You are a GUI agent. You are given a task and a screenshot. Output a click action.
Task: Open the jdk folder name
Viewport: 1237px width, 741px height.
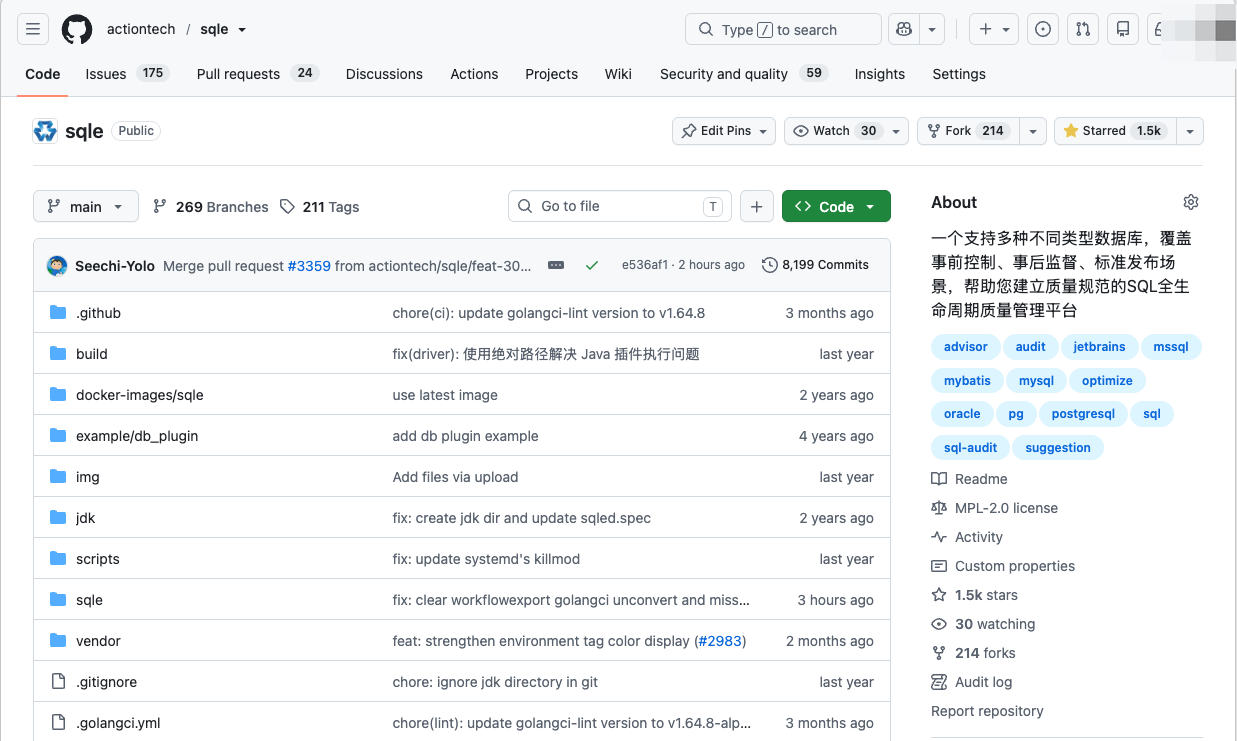pyautogui.click(x=86, y=518)
